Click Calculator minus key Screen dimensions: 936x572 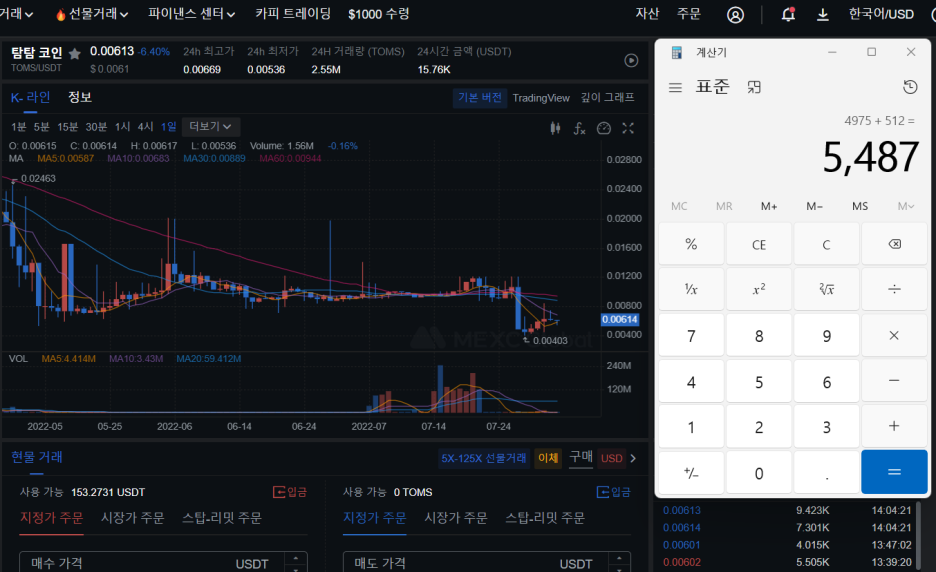coord(894,381)
